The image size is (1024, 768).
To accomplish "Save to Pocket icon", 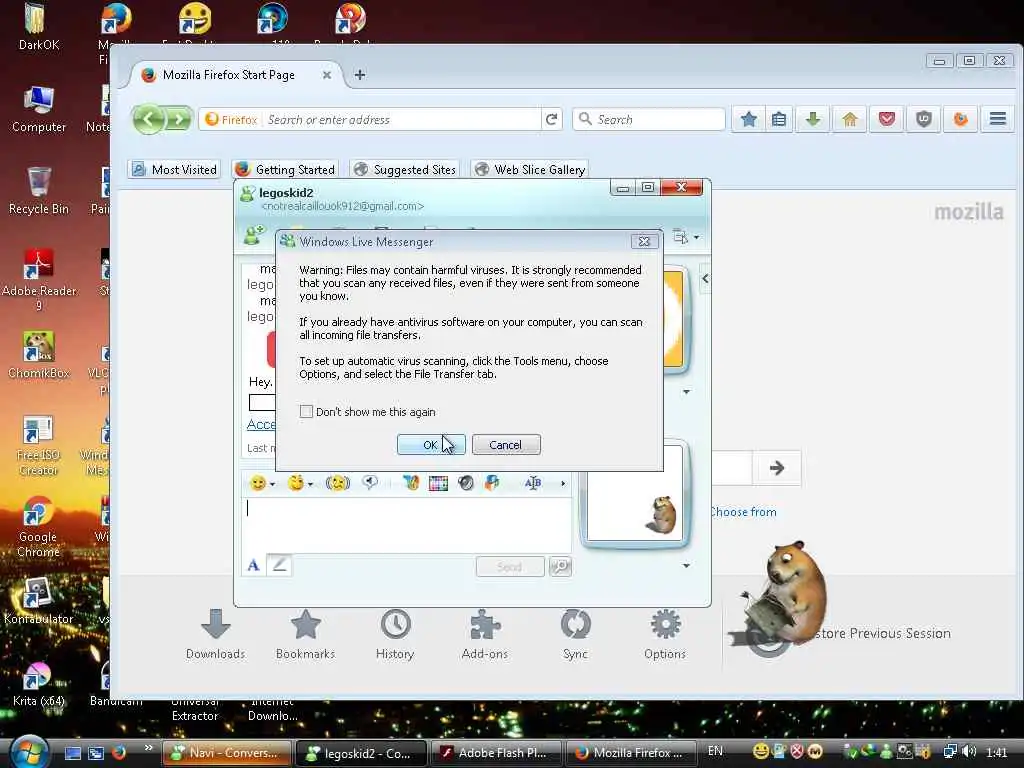I will (x=886, y=120).
